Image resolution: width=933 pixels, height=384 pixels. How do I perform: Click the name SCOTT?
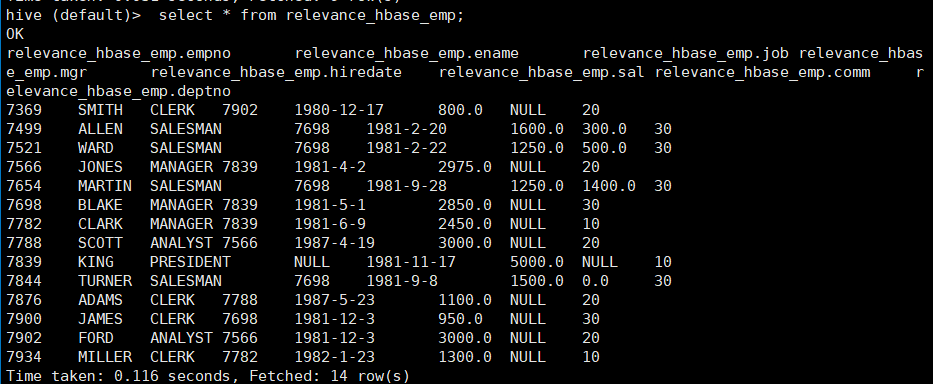(100, 243)
